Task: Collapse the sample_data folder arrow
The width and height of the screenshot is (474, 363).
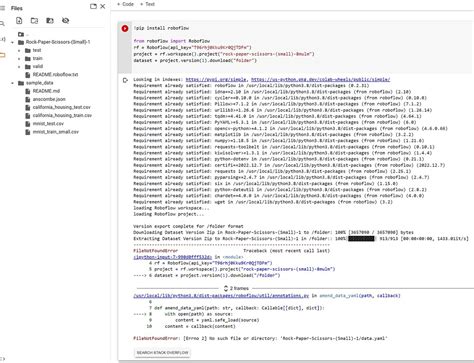Action: coord(13,83)
